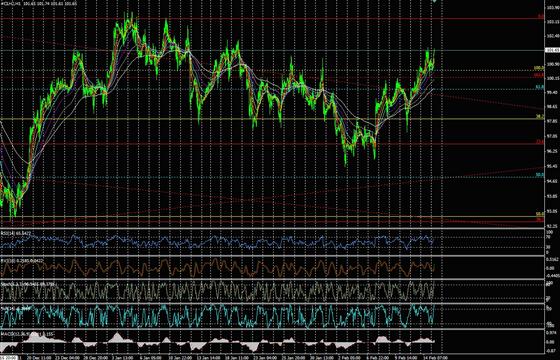Click the 103.15 price scale value

(x=552, y=22)
